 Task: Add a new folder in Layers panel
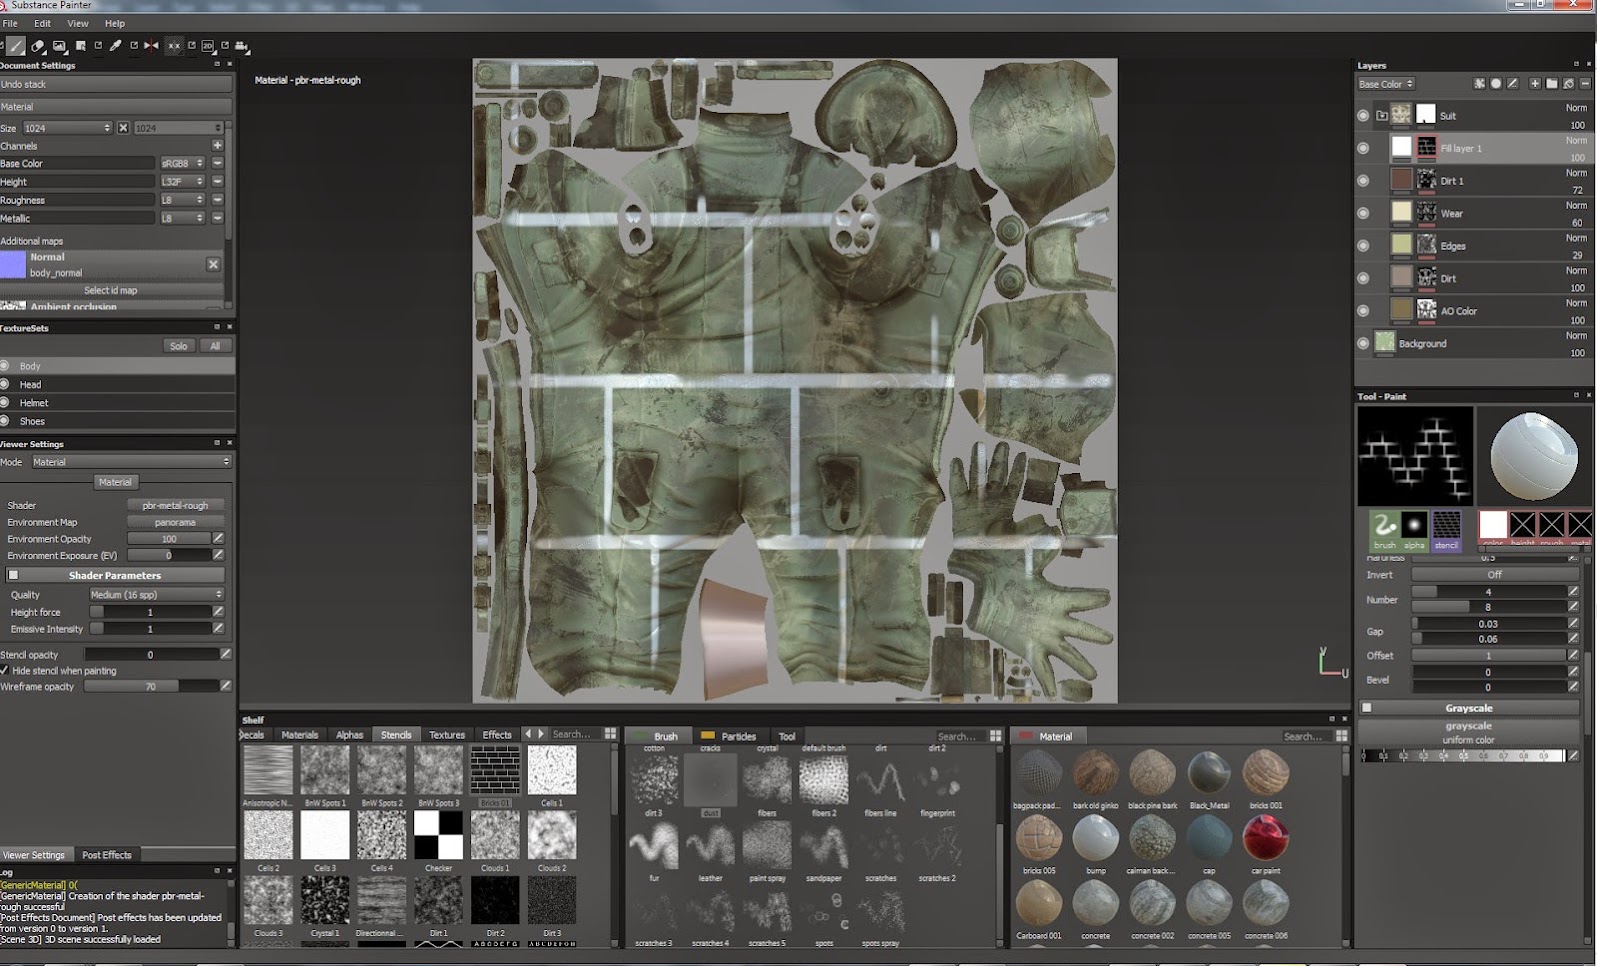tap(1551, 84)
